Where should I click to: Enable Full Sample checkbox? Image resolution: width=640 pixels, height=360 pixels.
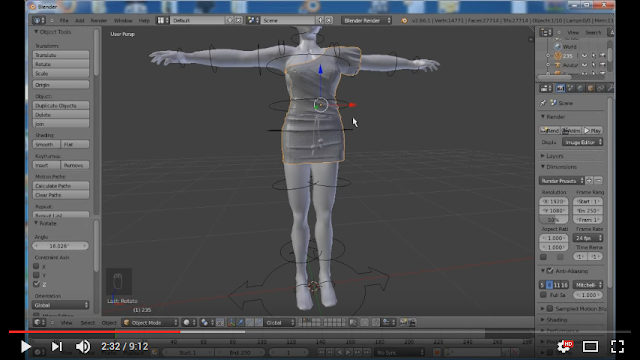point(543,295)
